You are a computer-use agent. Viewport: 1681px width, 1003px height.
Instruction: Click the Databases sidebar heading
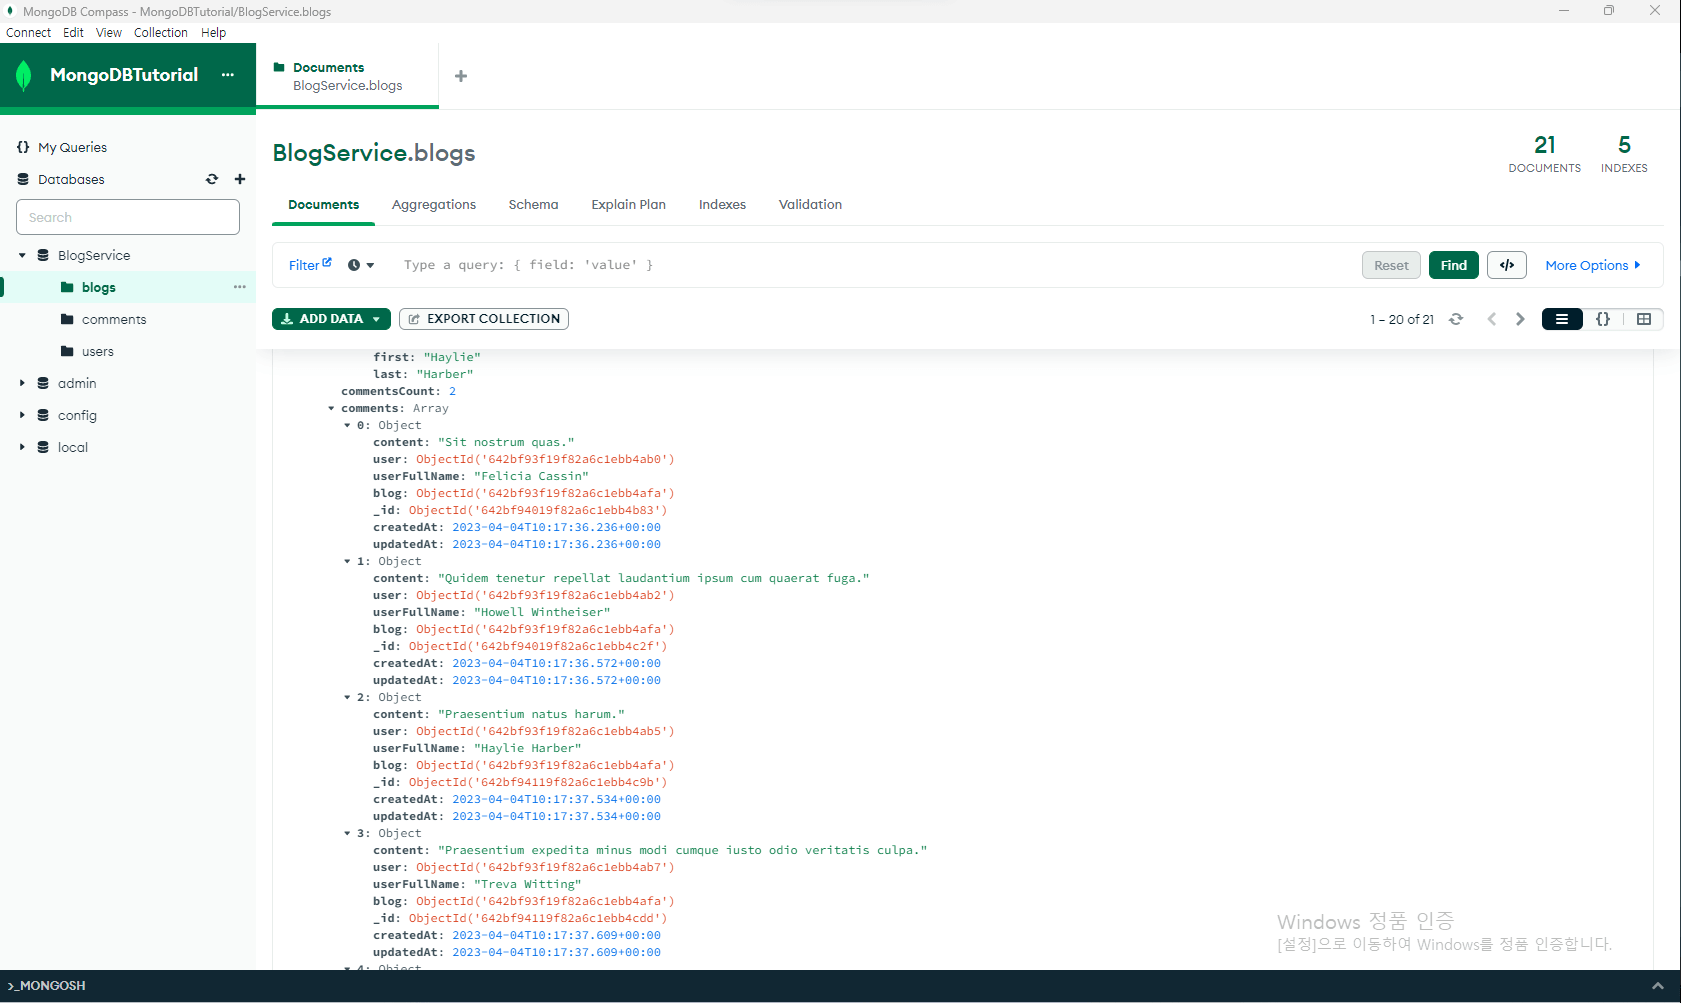click(x=71, y=179)
